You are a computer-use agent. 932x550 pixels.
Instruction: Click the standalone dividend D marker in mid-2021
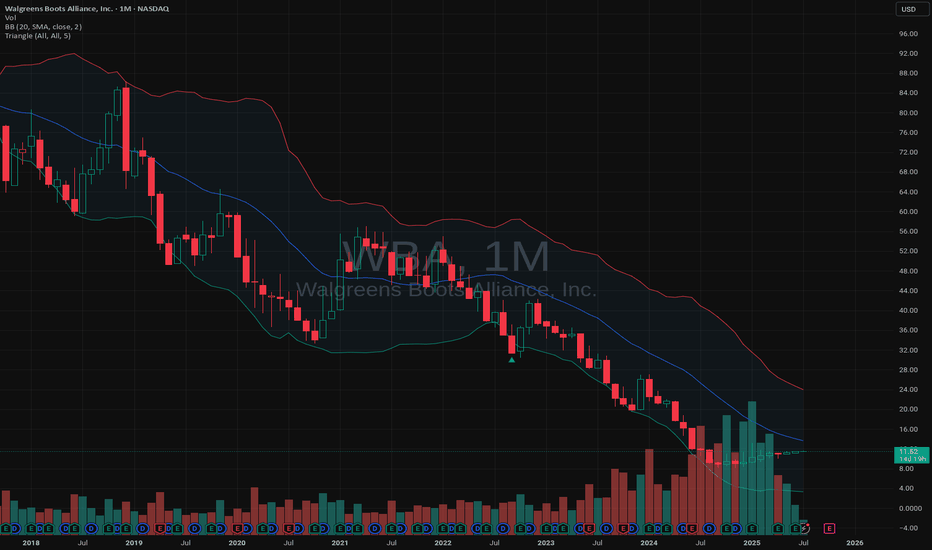point(375,528)
